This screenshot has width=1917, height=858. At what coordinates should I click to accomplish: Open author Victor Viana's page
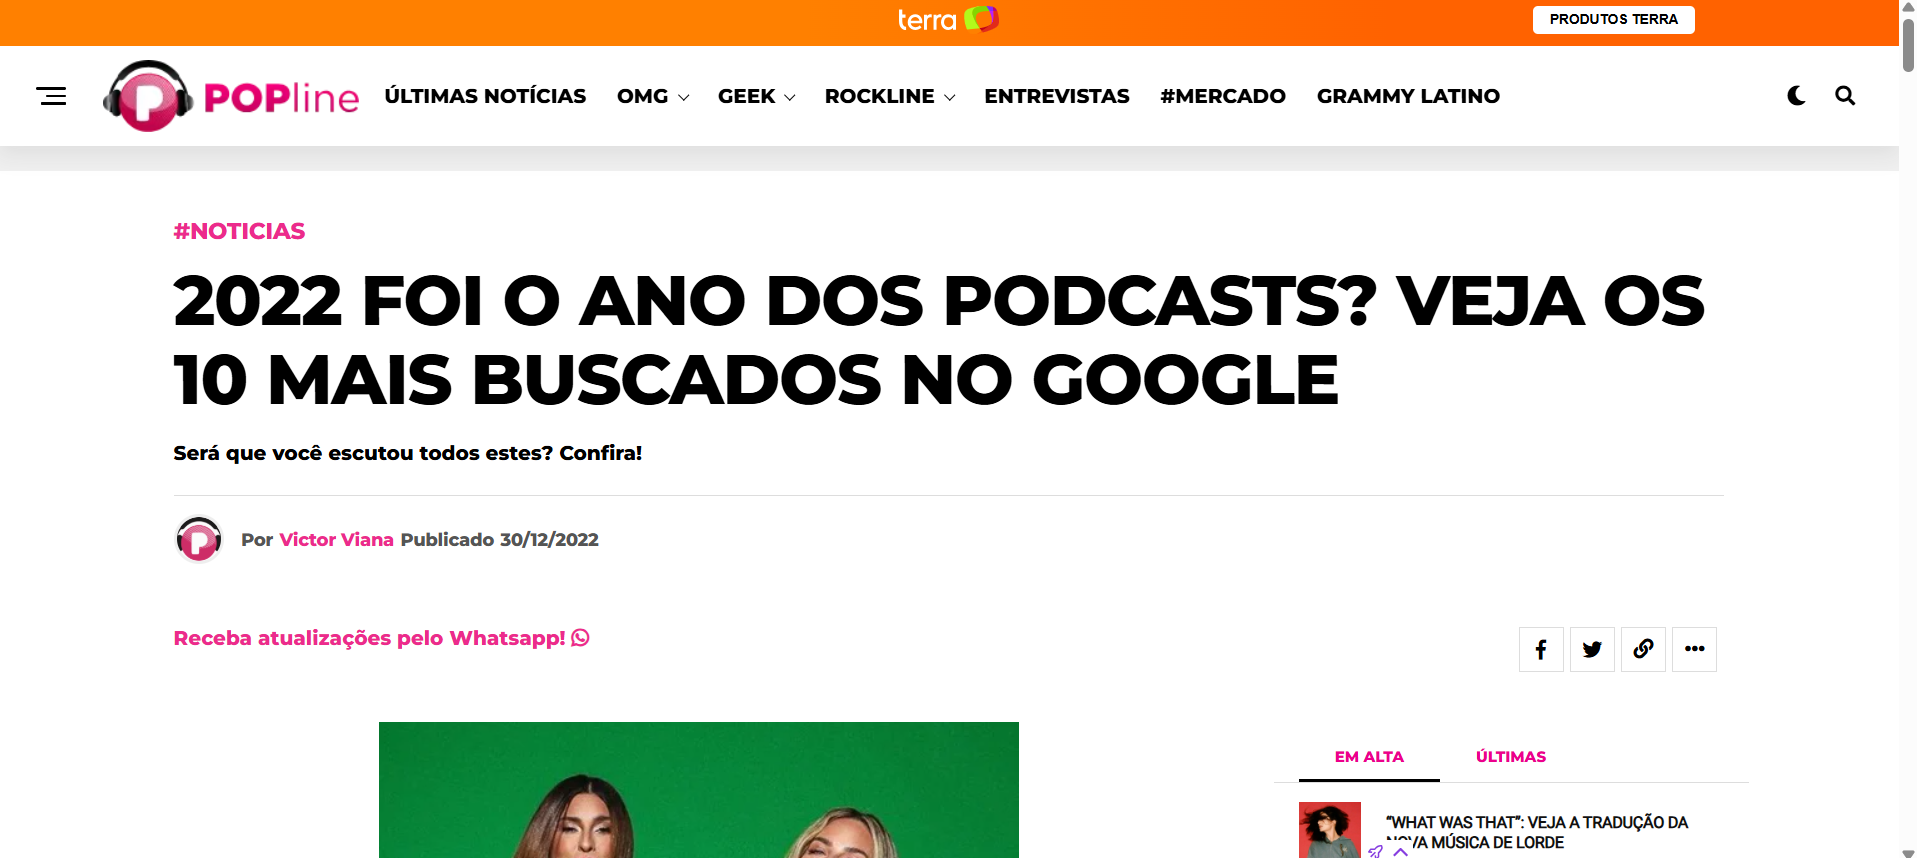tap(336, 540)
